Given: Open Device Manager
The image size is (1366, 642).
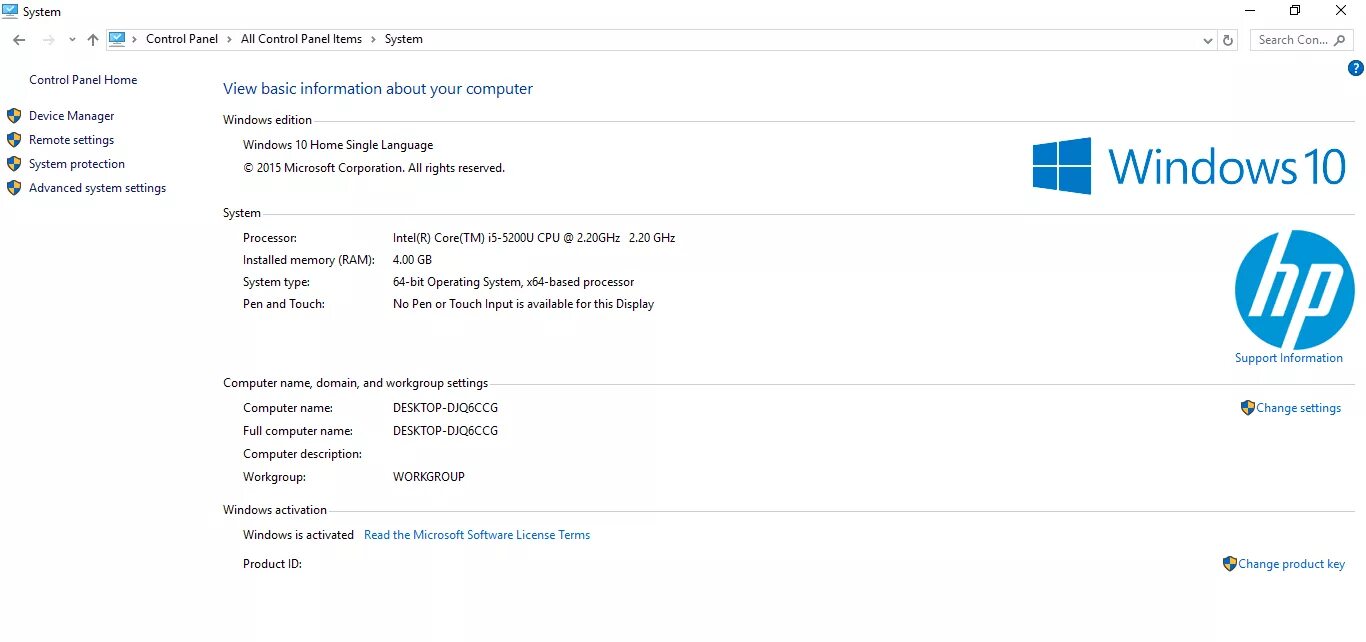Looking at the screenshot, I should click(72, 116).
